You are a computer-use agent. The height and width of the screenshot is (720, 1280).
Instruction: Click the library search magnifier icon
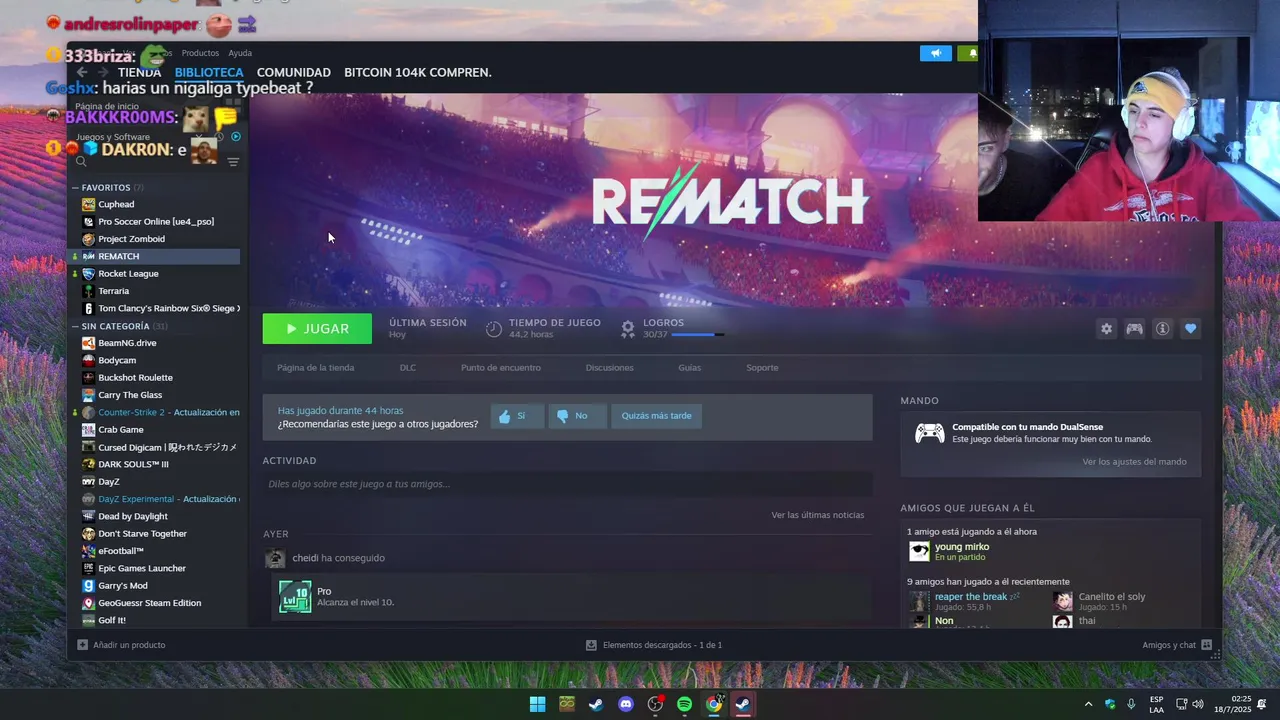point(81,162)
